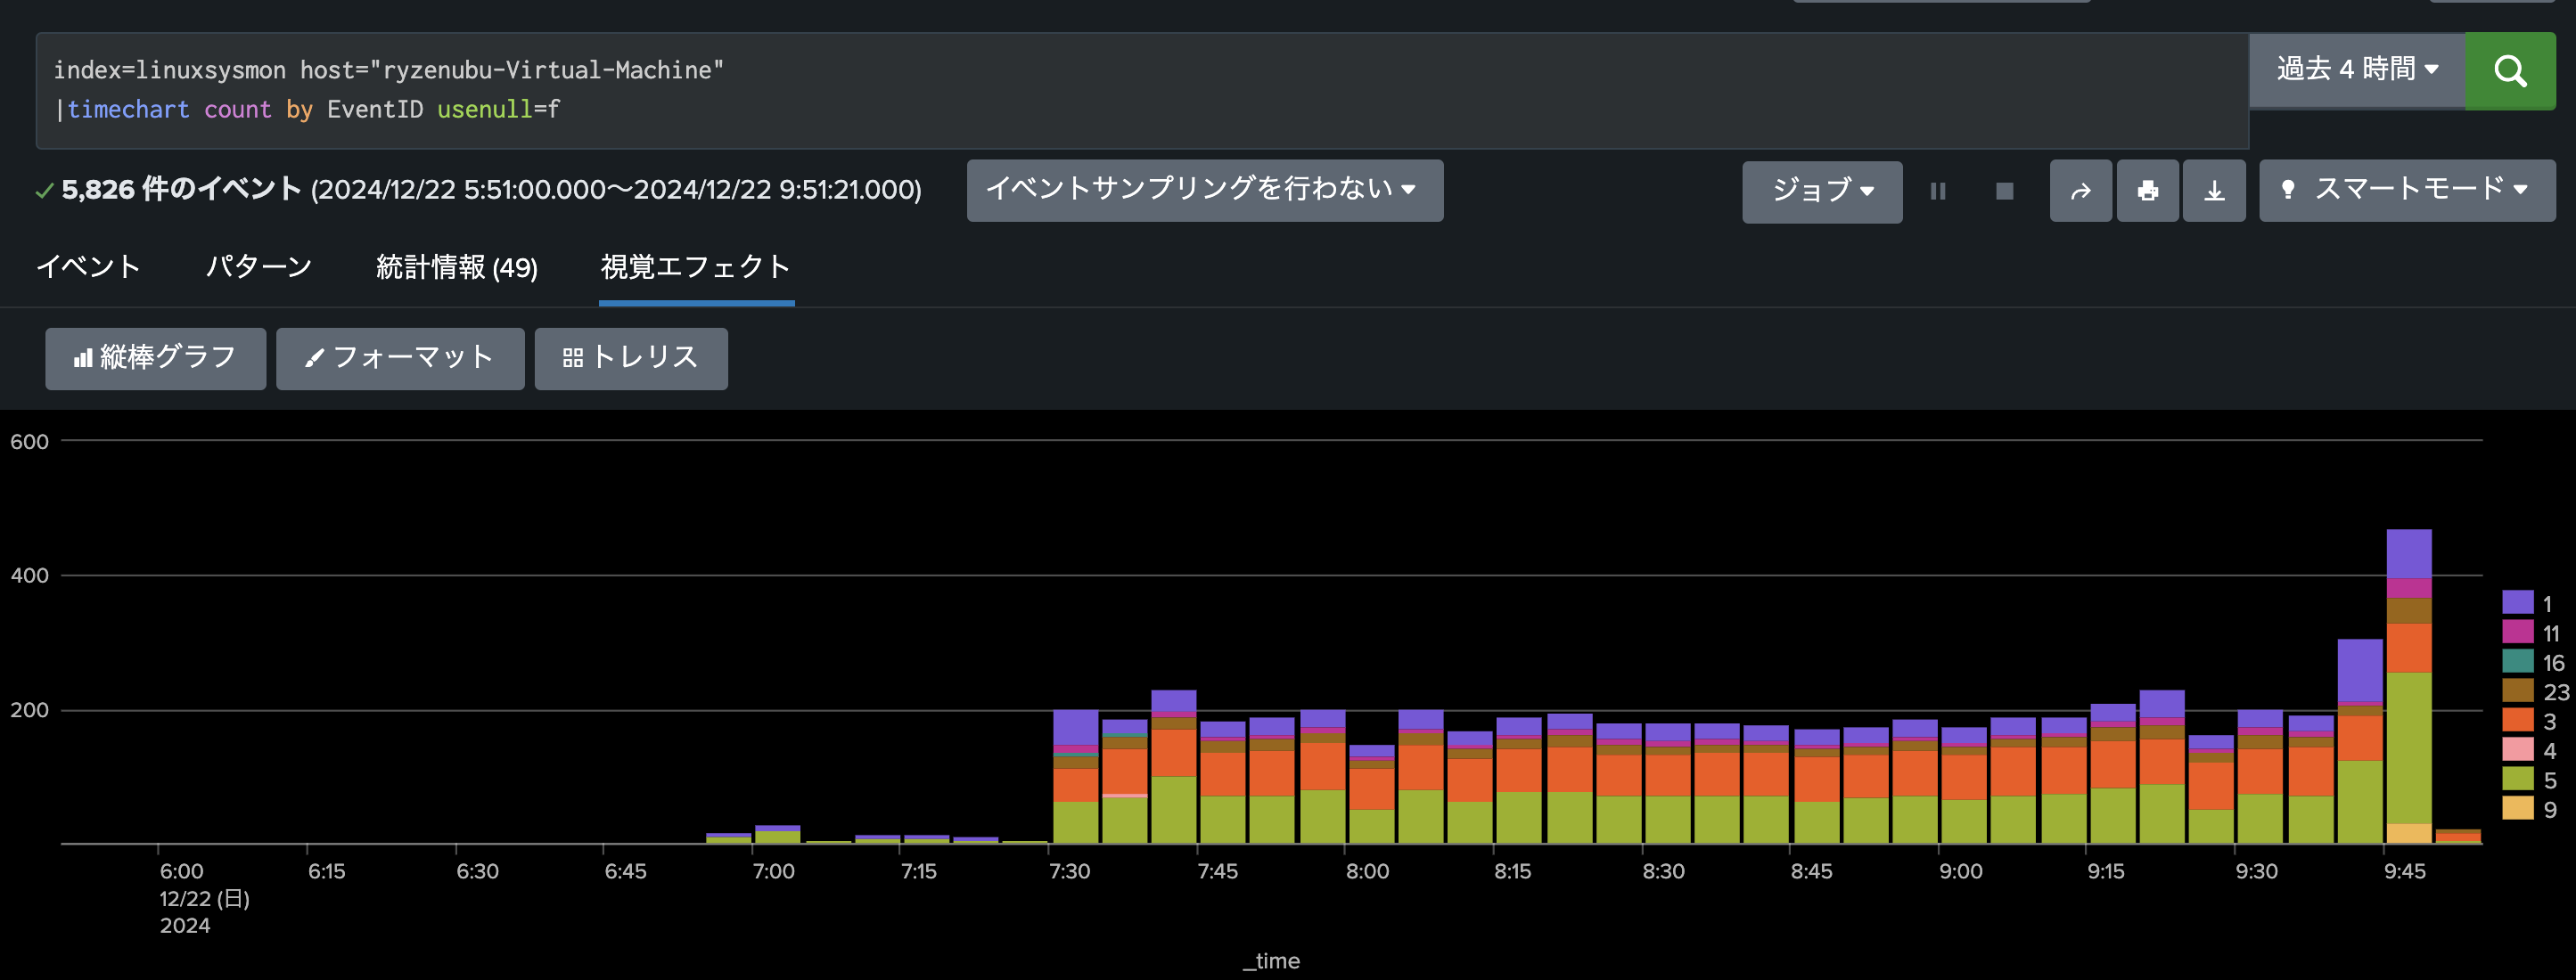Click inside the search query input field
This screenshot has height=980, width=2576.
tap(1100, 90)
